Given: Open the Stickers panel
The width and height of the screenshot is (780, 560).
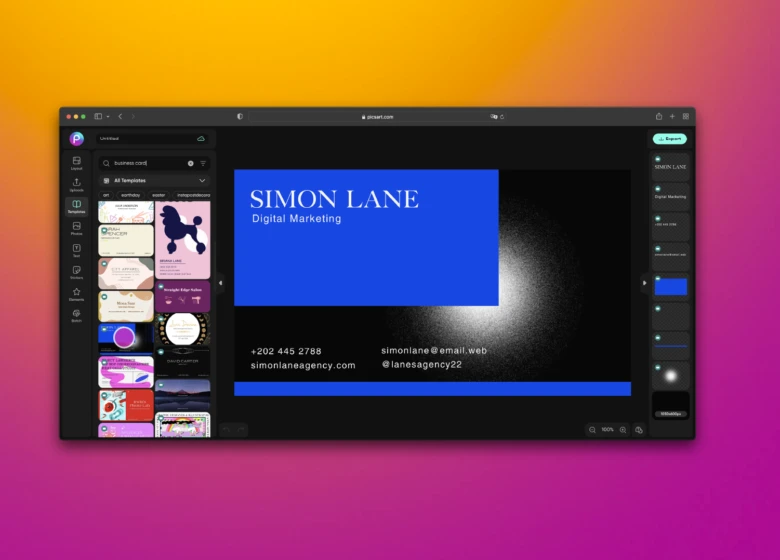Looking at the screenshot, I should click(x=76, y=272).
